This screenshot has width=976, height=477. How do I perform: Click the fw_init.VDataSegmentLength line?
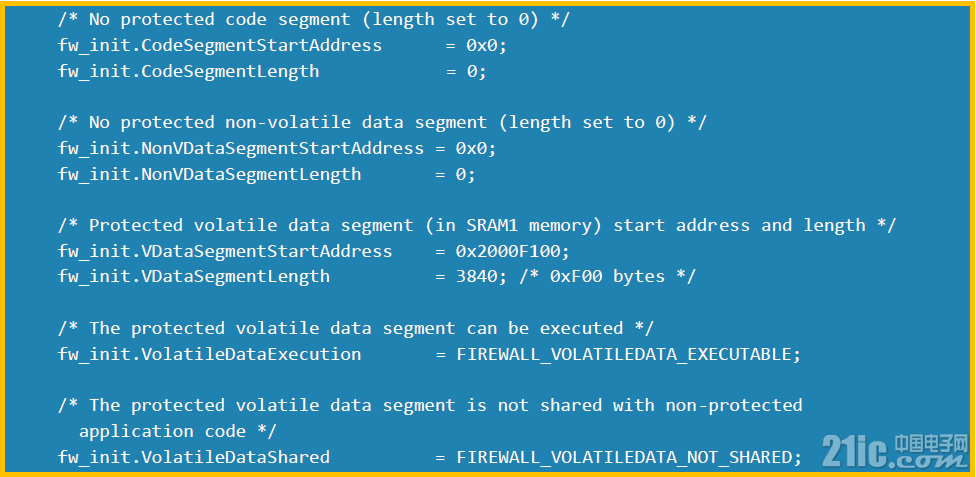[377, 276]
